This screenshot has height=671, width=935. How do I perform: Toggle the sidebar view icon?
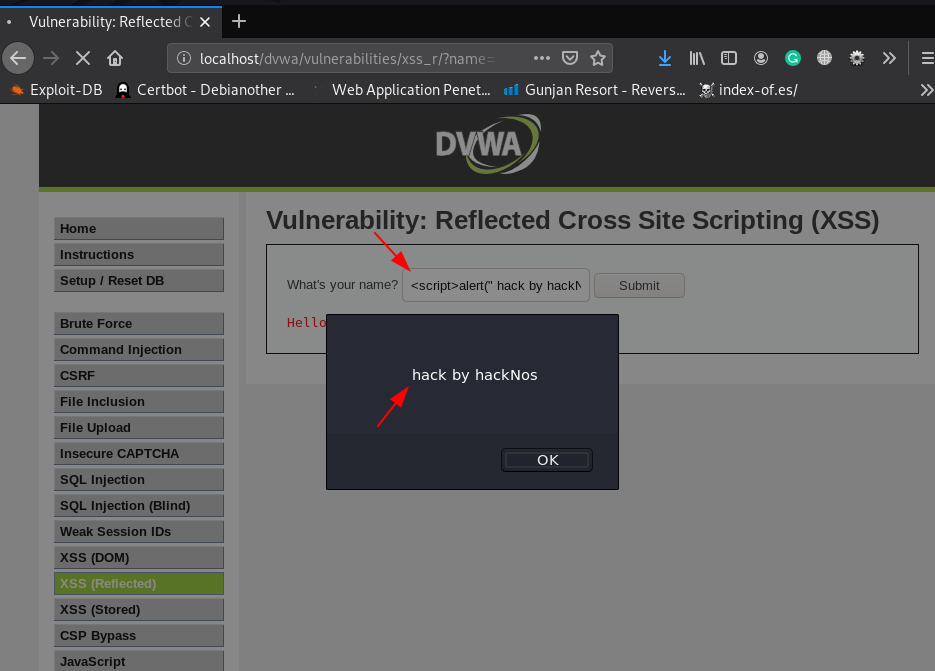click(729, 58)
